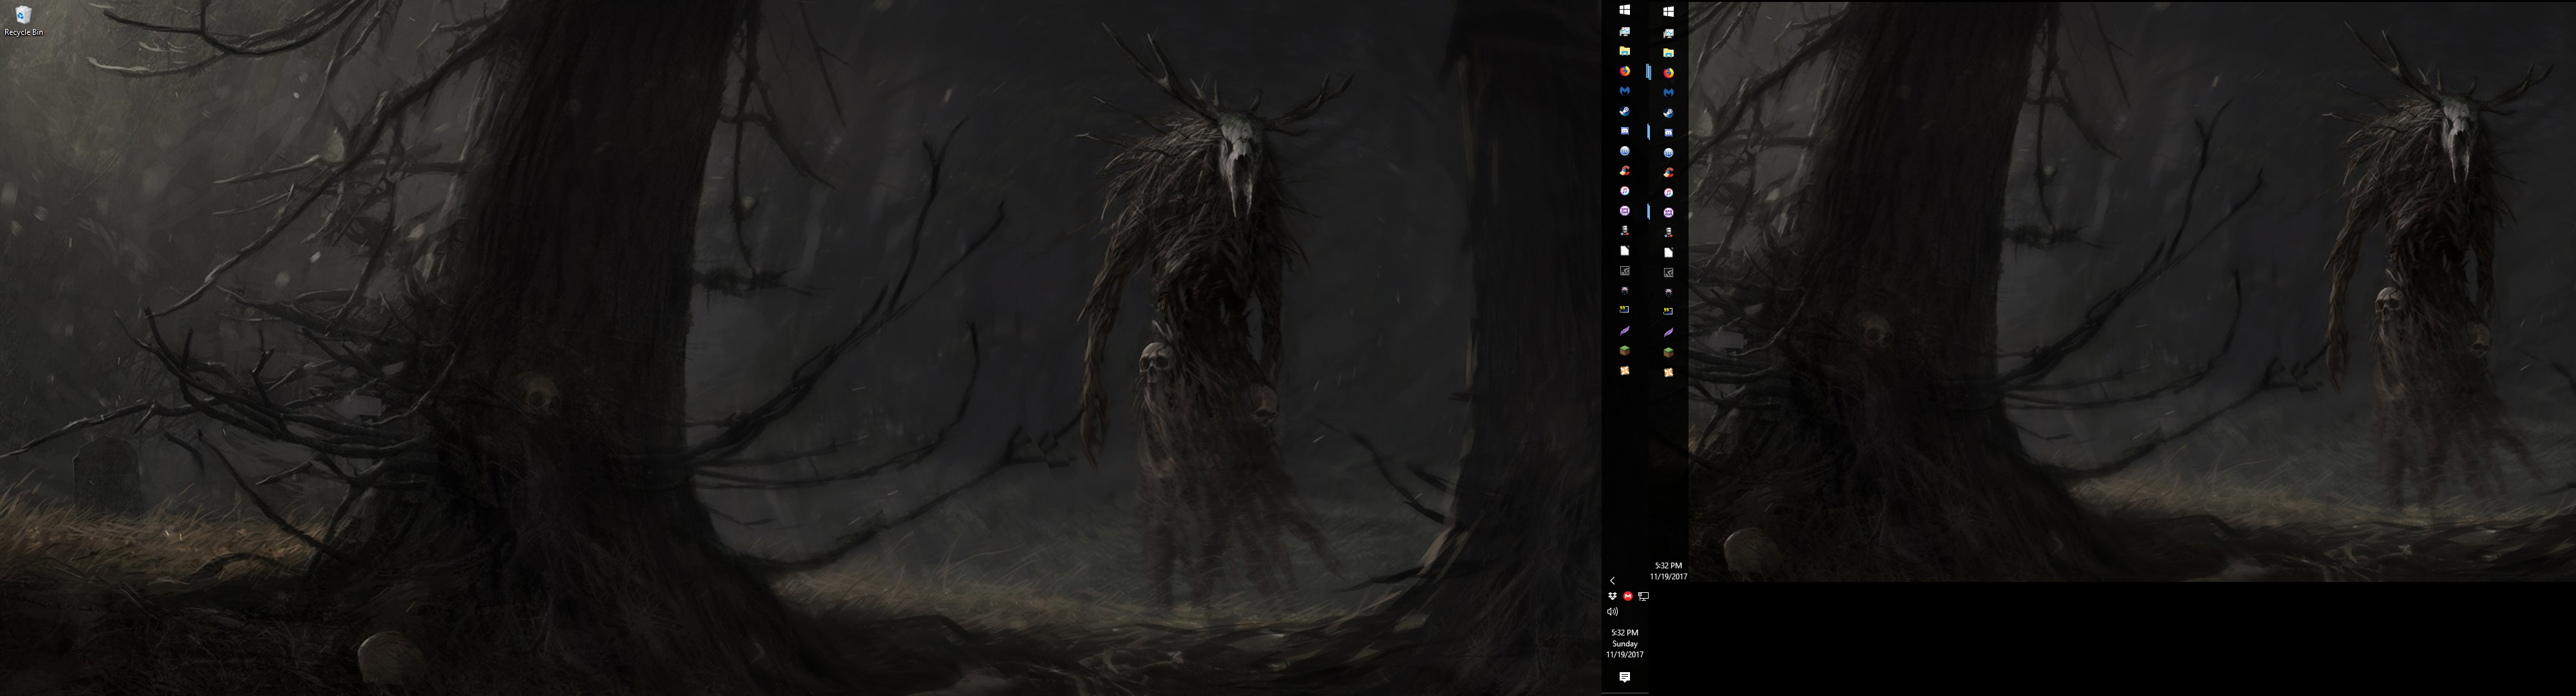Launch Witcher wolf medallion icon on primary taskbar
This screenshot has height=696, width=2576.
pyautogui.click(x=1625, y=291)
